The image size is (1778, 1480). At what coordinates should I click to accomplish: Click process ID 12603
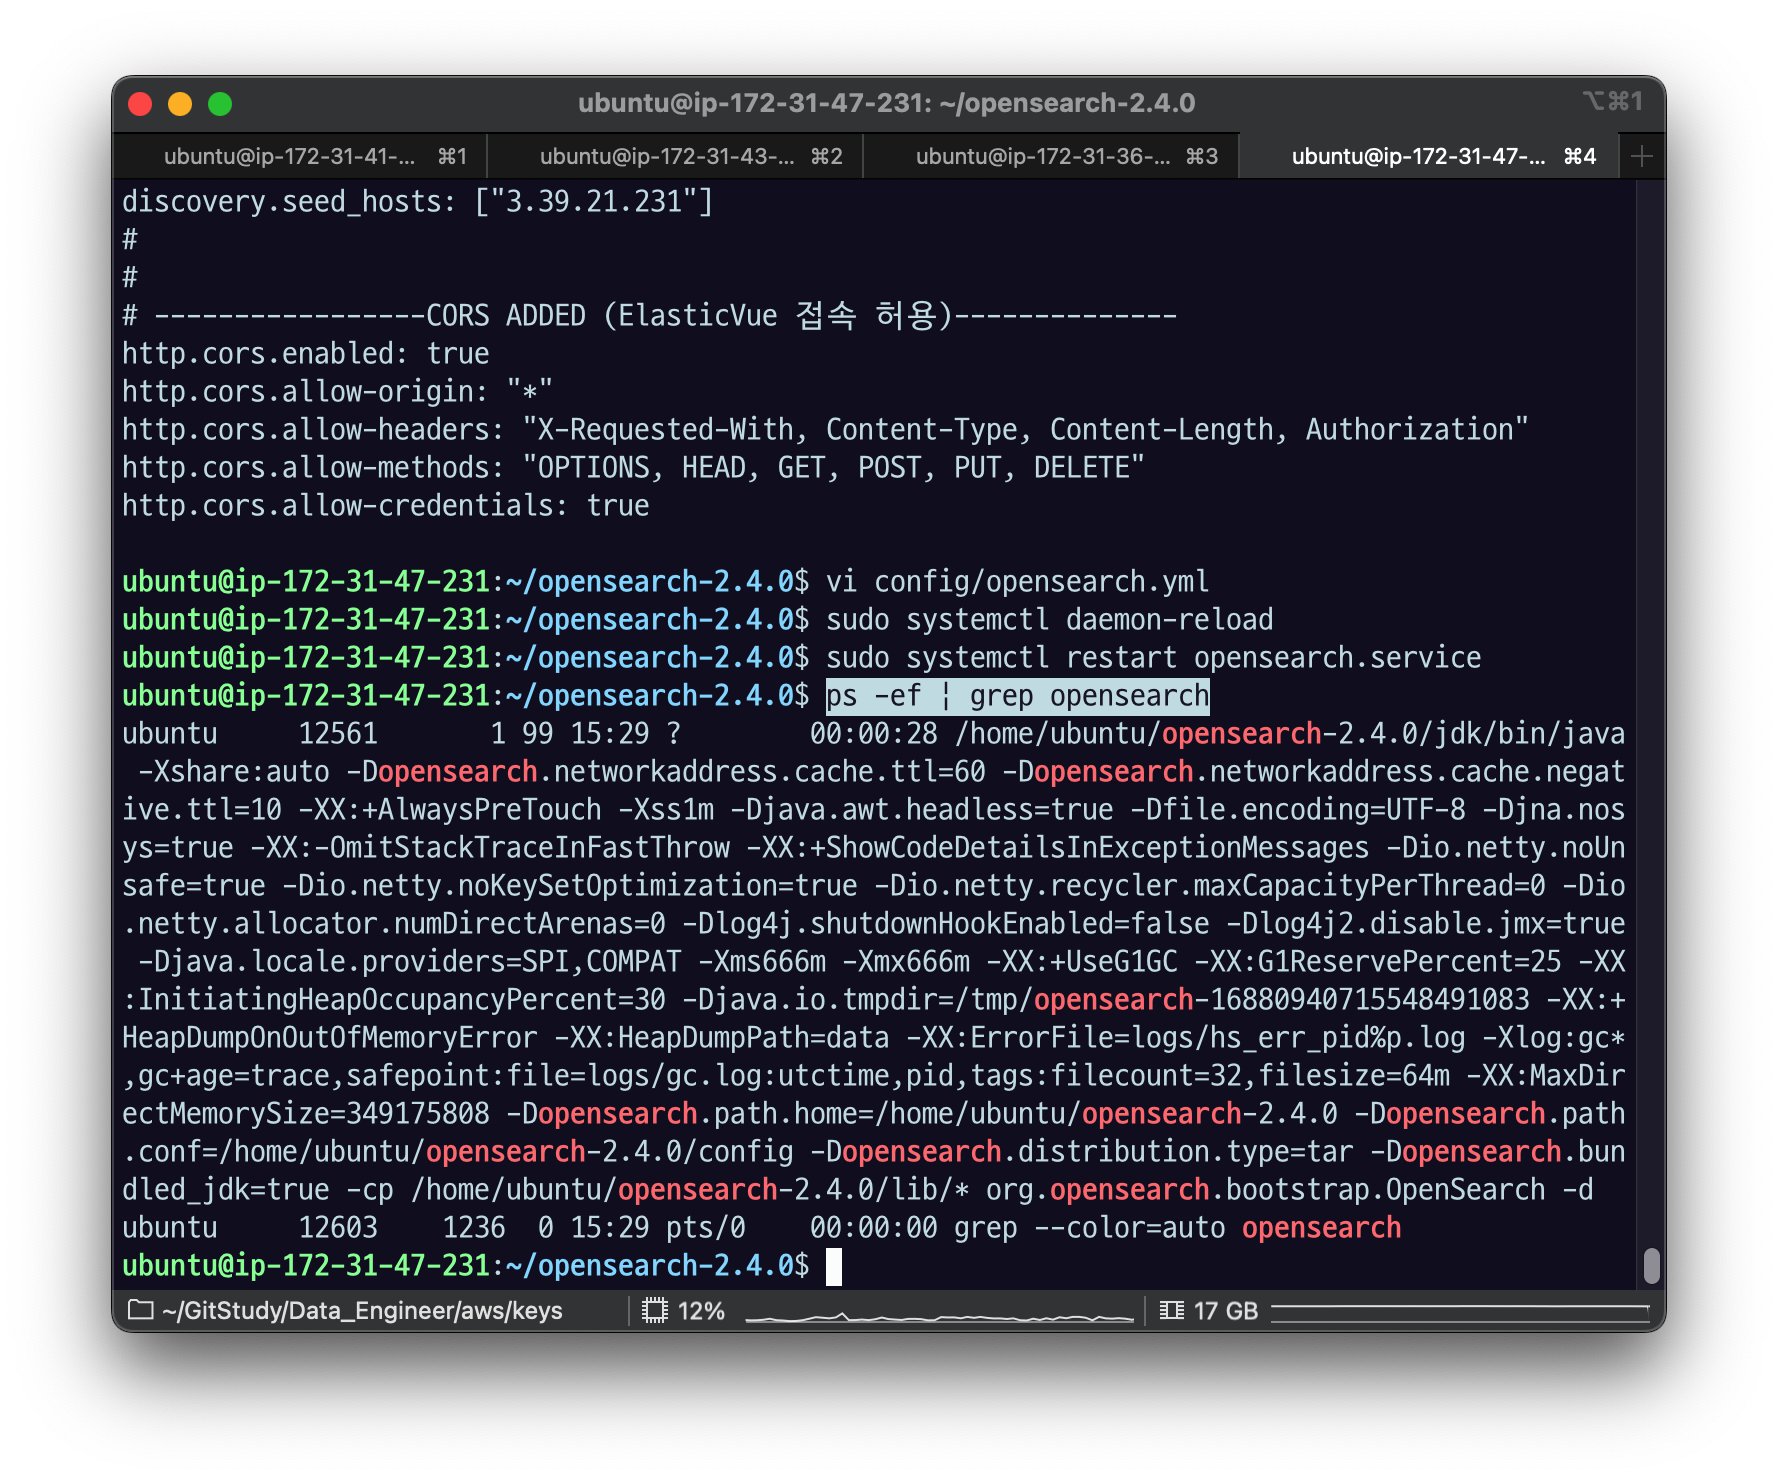coord(338,1228)
